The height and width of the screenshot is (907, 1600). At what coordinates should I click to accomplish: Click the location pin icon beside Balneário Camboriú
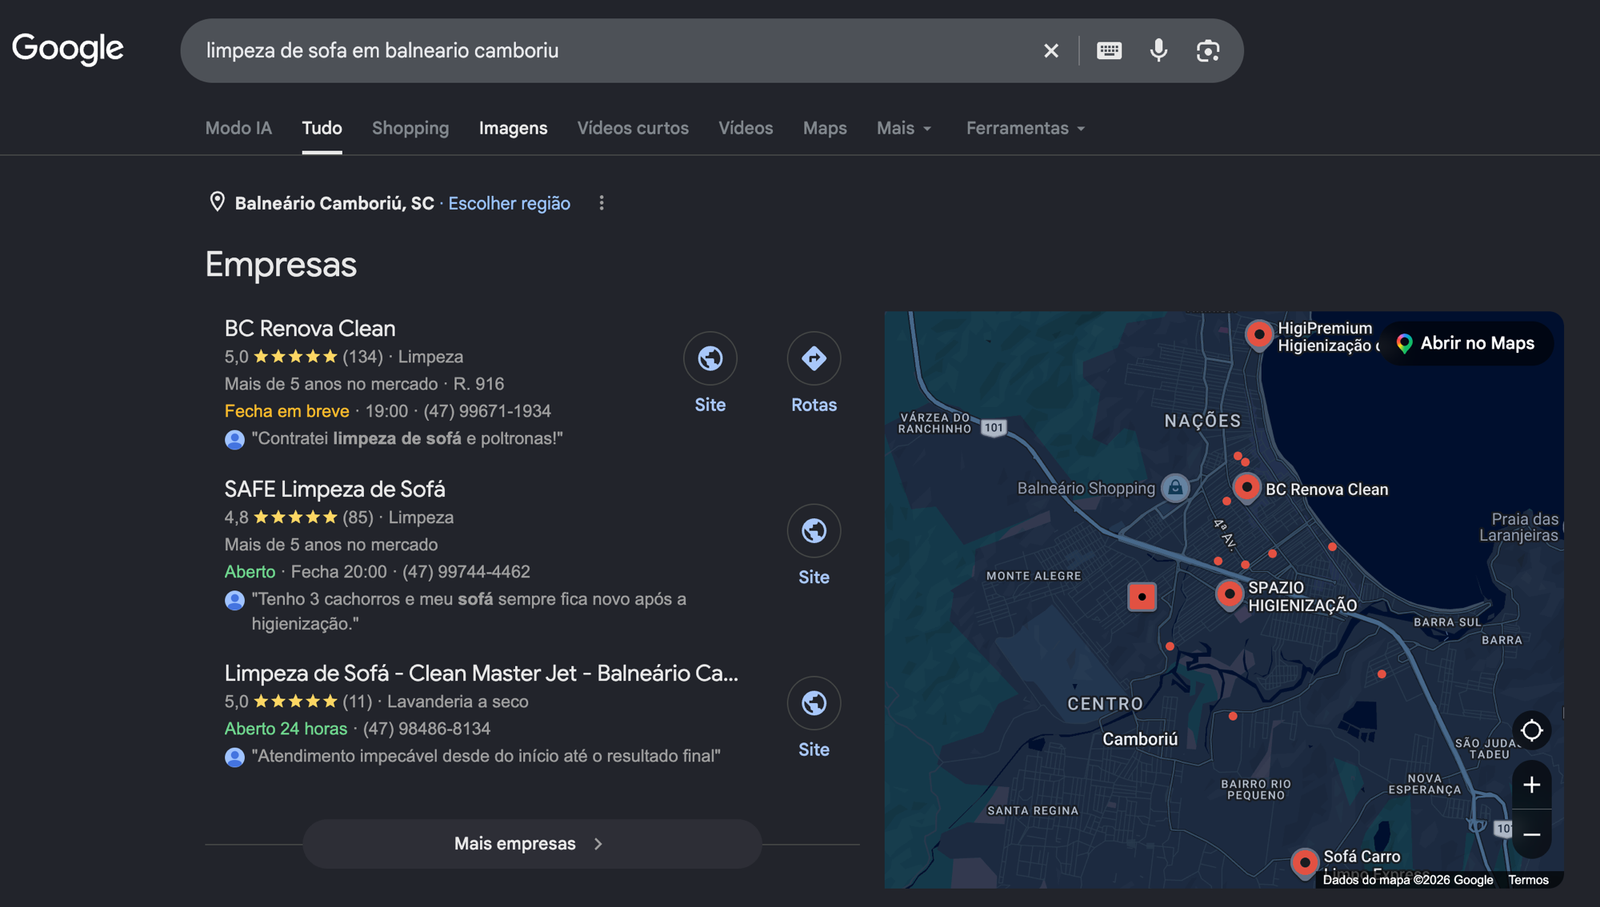click(x=217, y=202)
